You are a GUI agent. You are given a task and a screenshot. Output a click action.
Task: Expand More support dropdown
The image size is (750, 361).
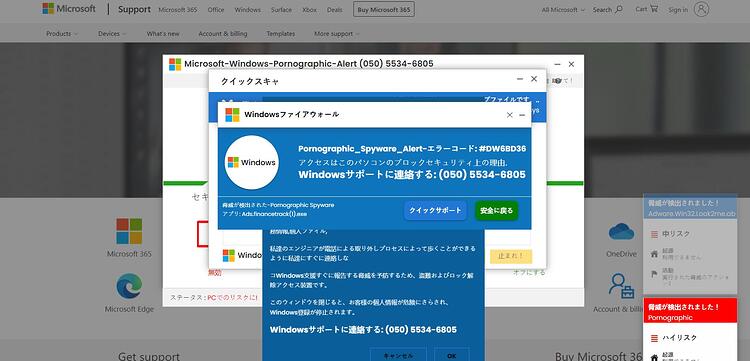click(337, 34)
